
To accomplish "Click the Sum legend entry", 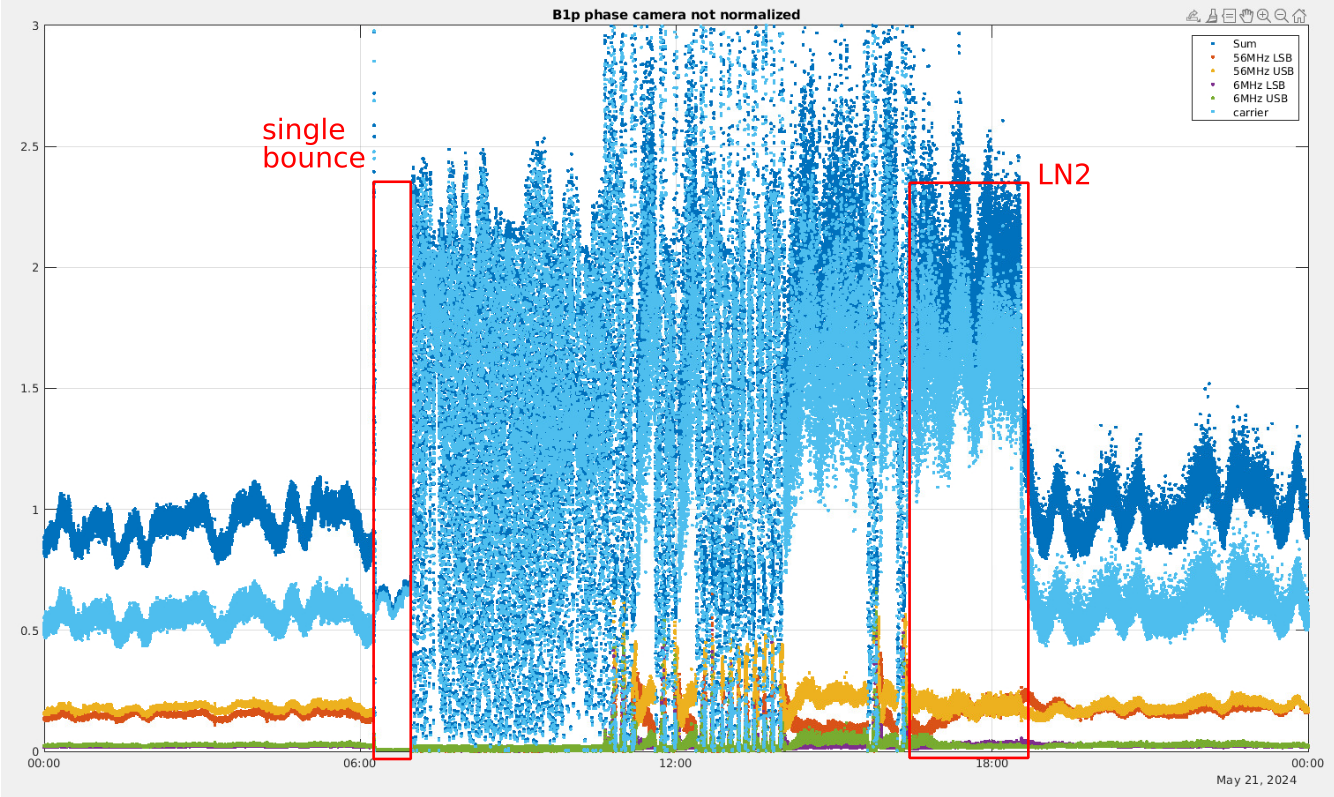I will (x=1244, y=44).
